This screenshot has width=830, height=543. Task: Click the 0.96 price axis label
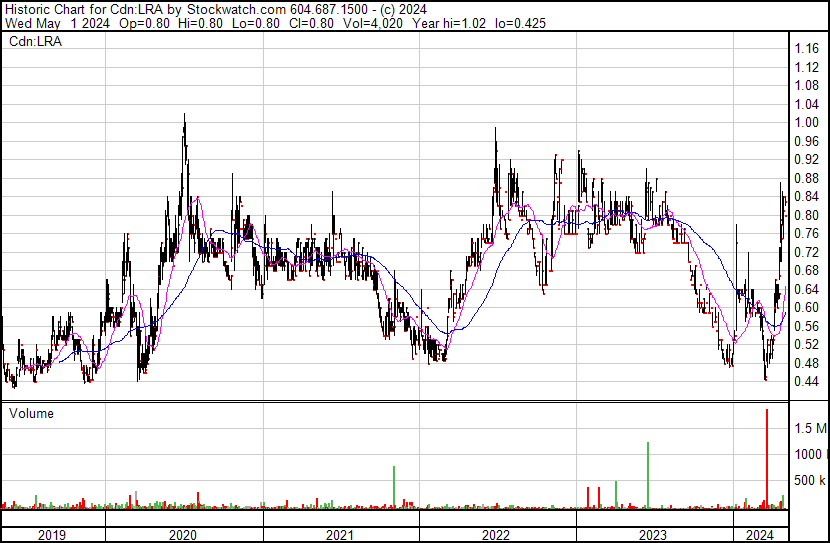click(x=807, y=141)
